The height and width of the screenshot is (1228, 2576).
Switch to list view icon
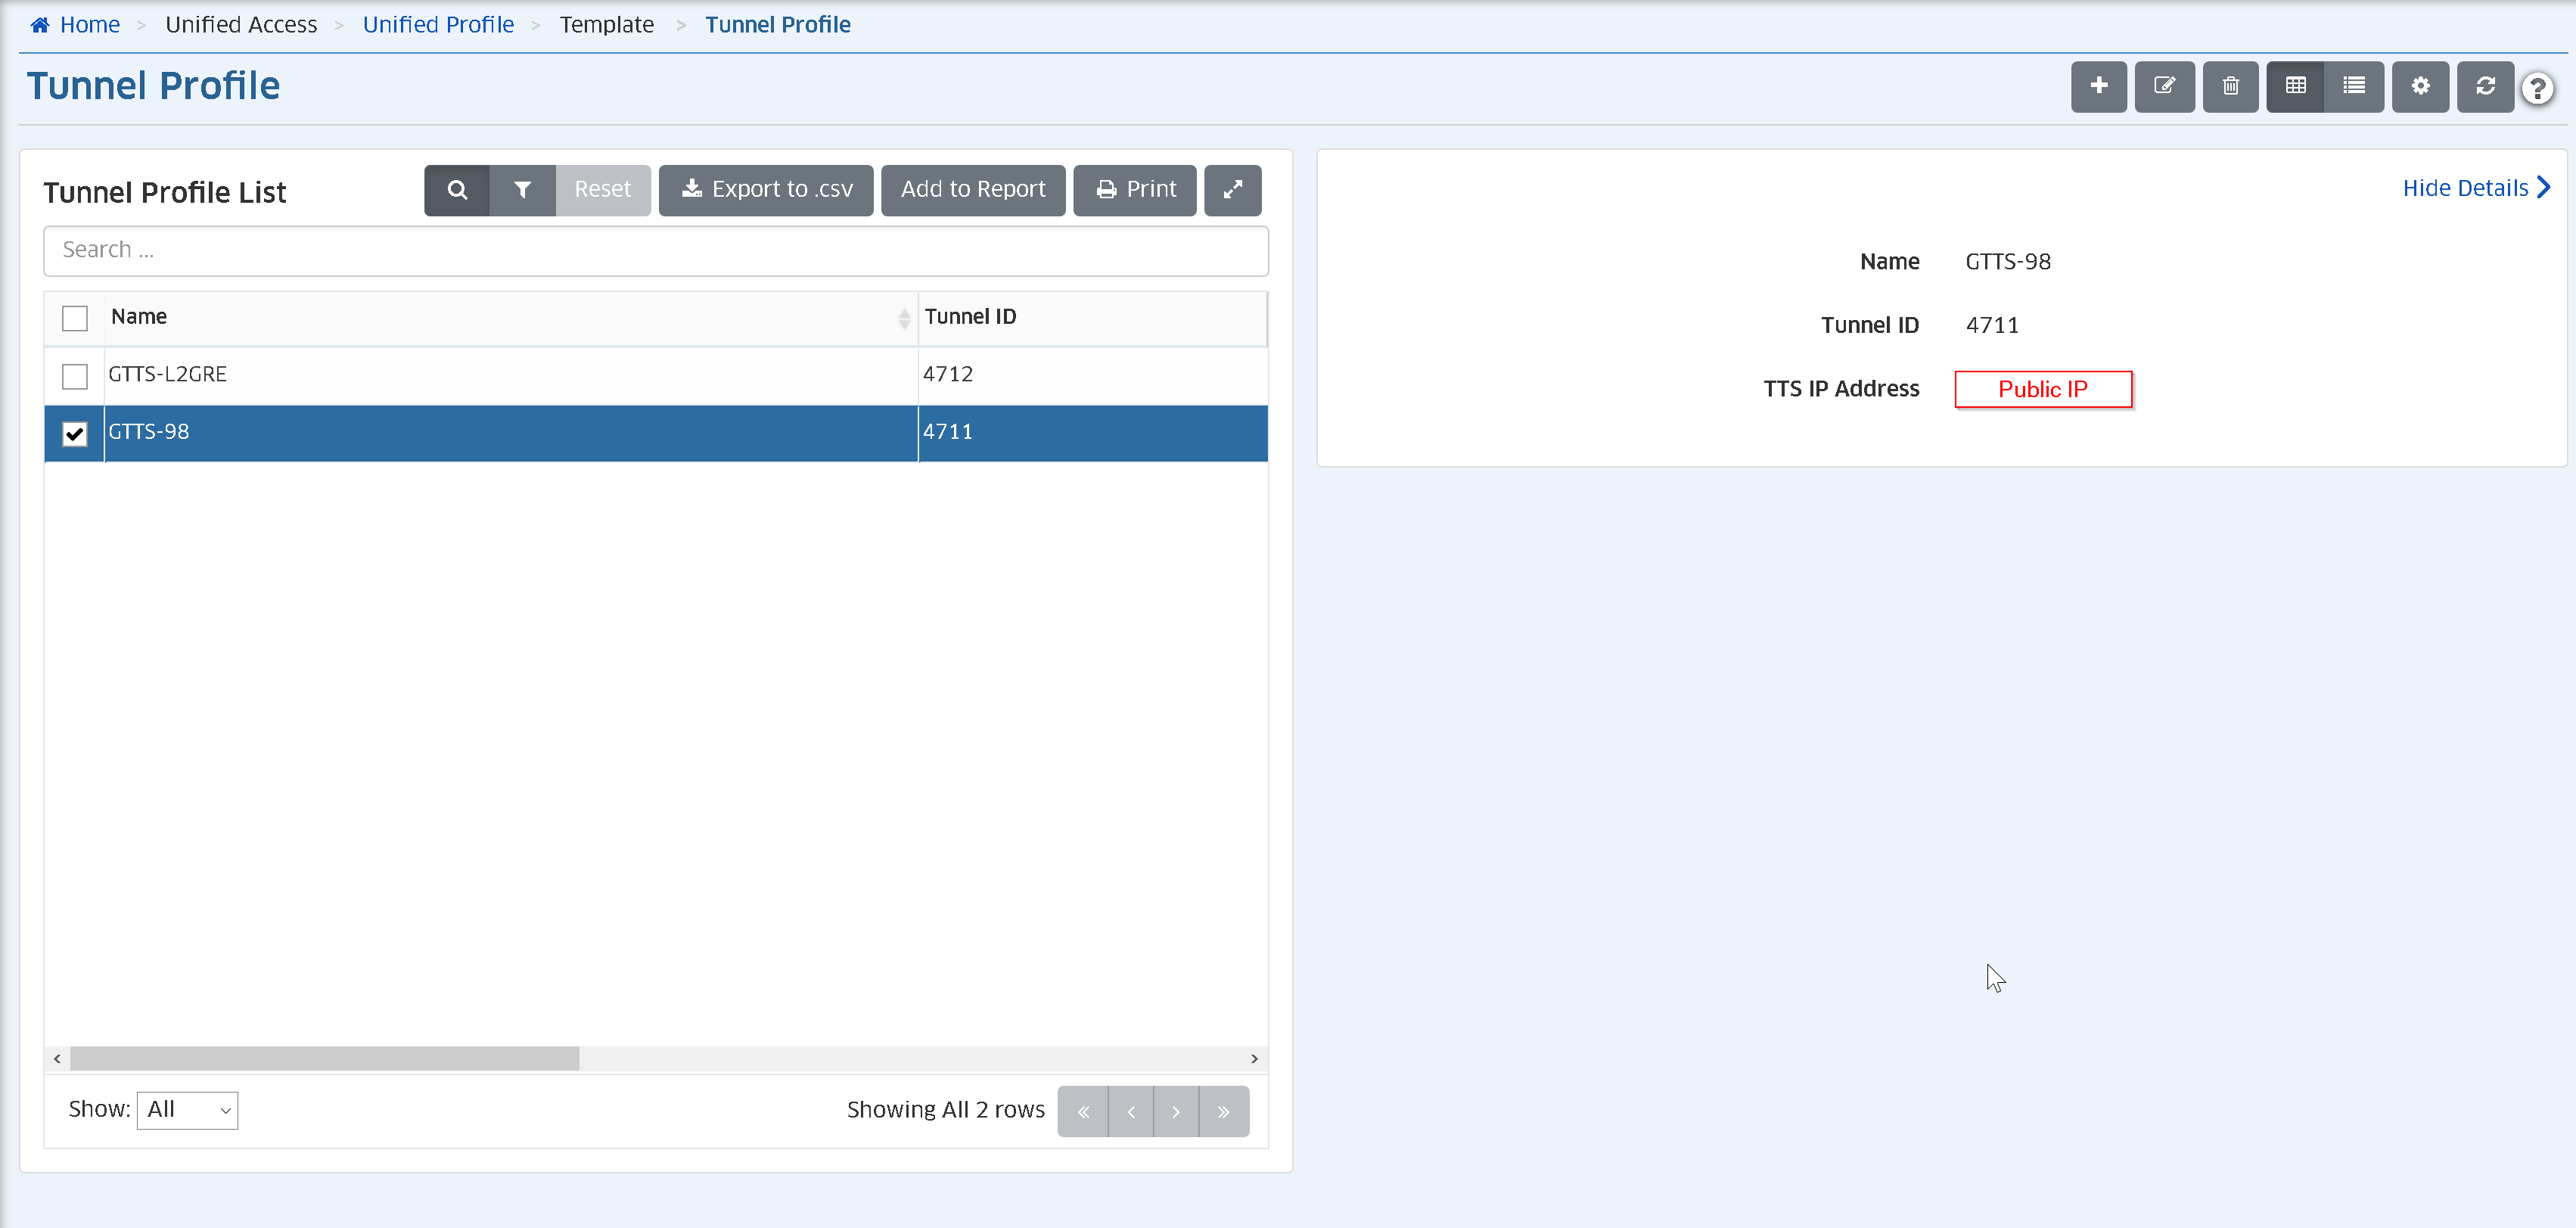pyautogui.click(x=2354, y=86)
